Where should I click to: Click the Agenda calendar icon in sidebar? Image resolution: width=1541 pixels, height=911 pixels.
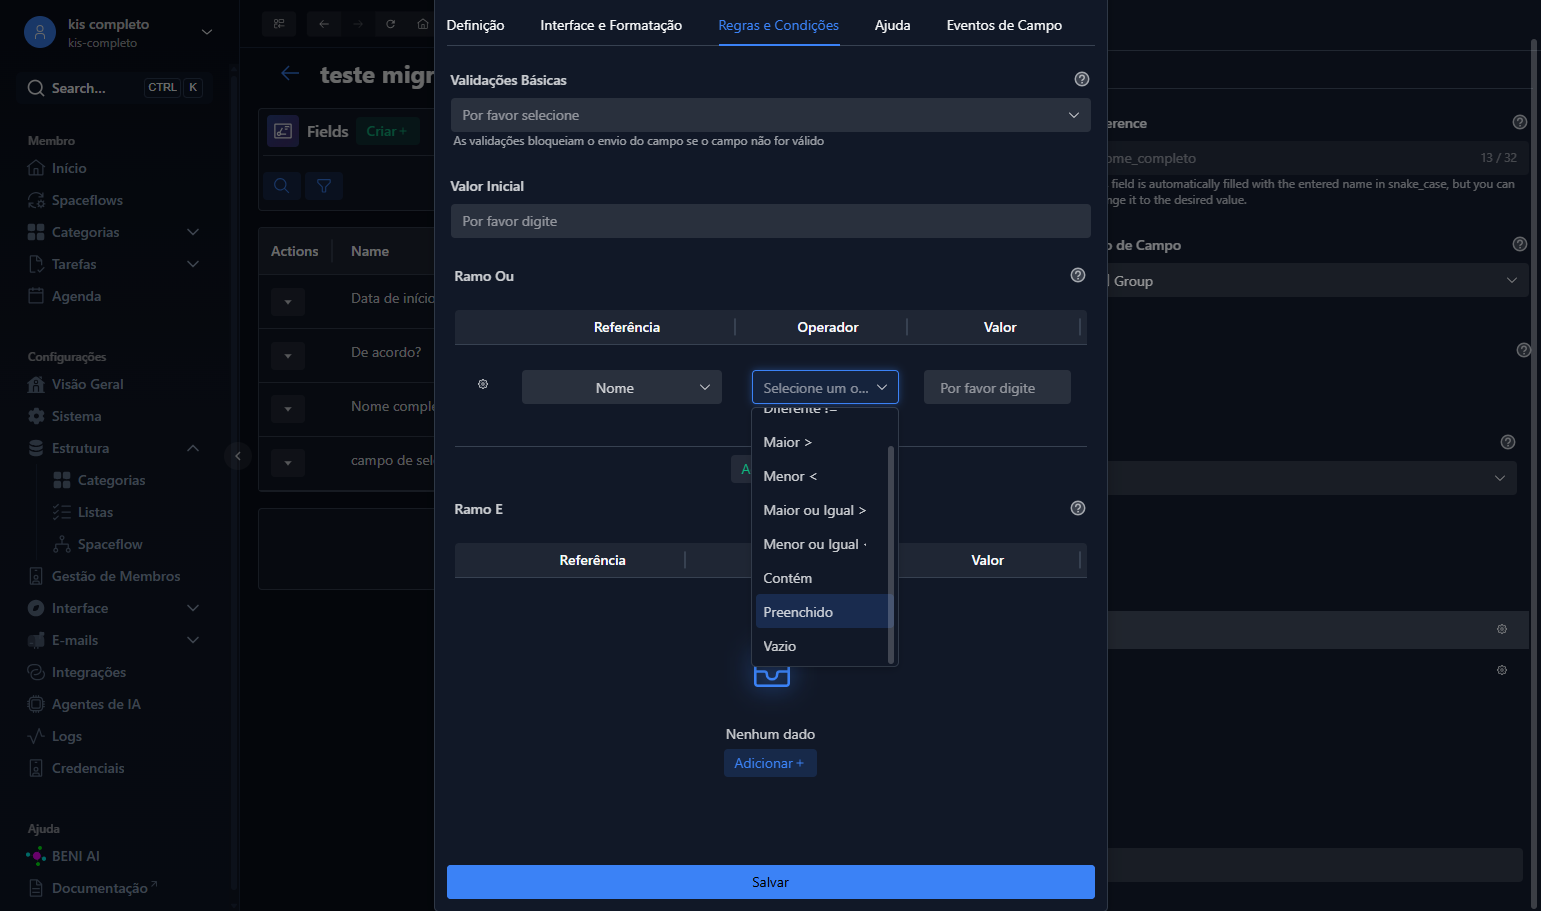36,296
